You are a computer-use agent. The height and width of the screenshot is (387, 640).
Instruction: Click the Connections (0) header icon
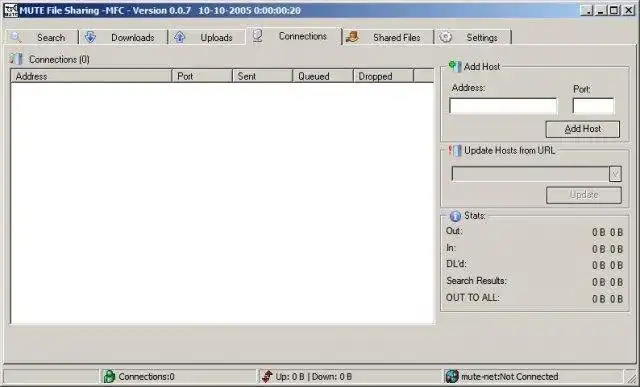[x=16, y=59]
